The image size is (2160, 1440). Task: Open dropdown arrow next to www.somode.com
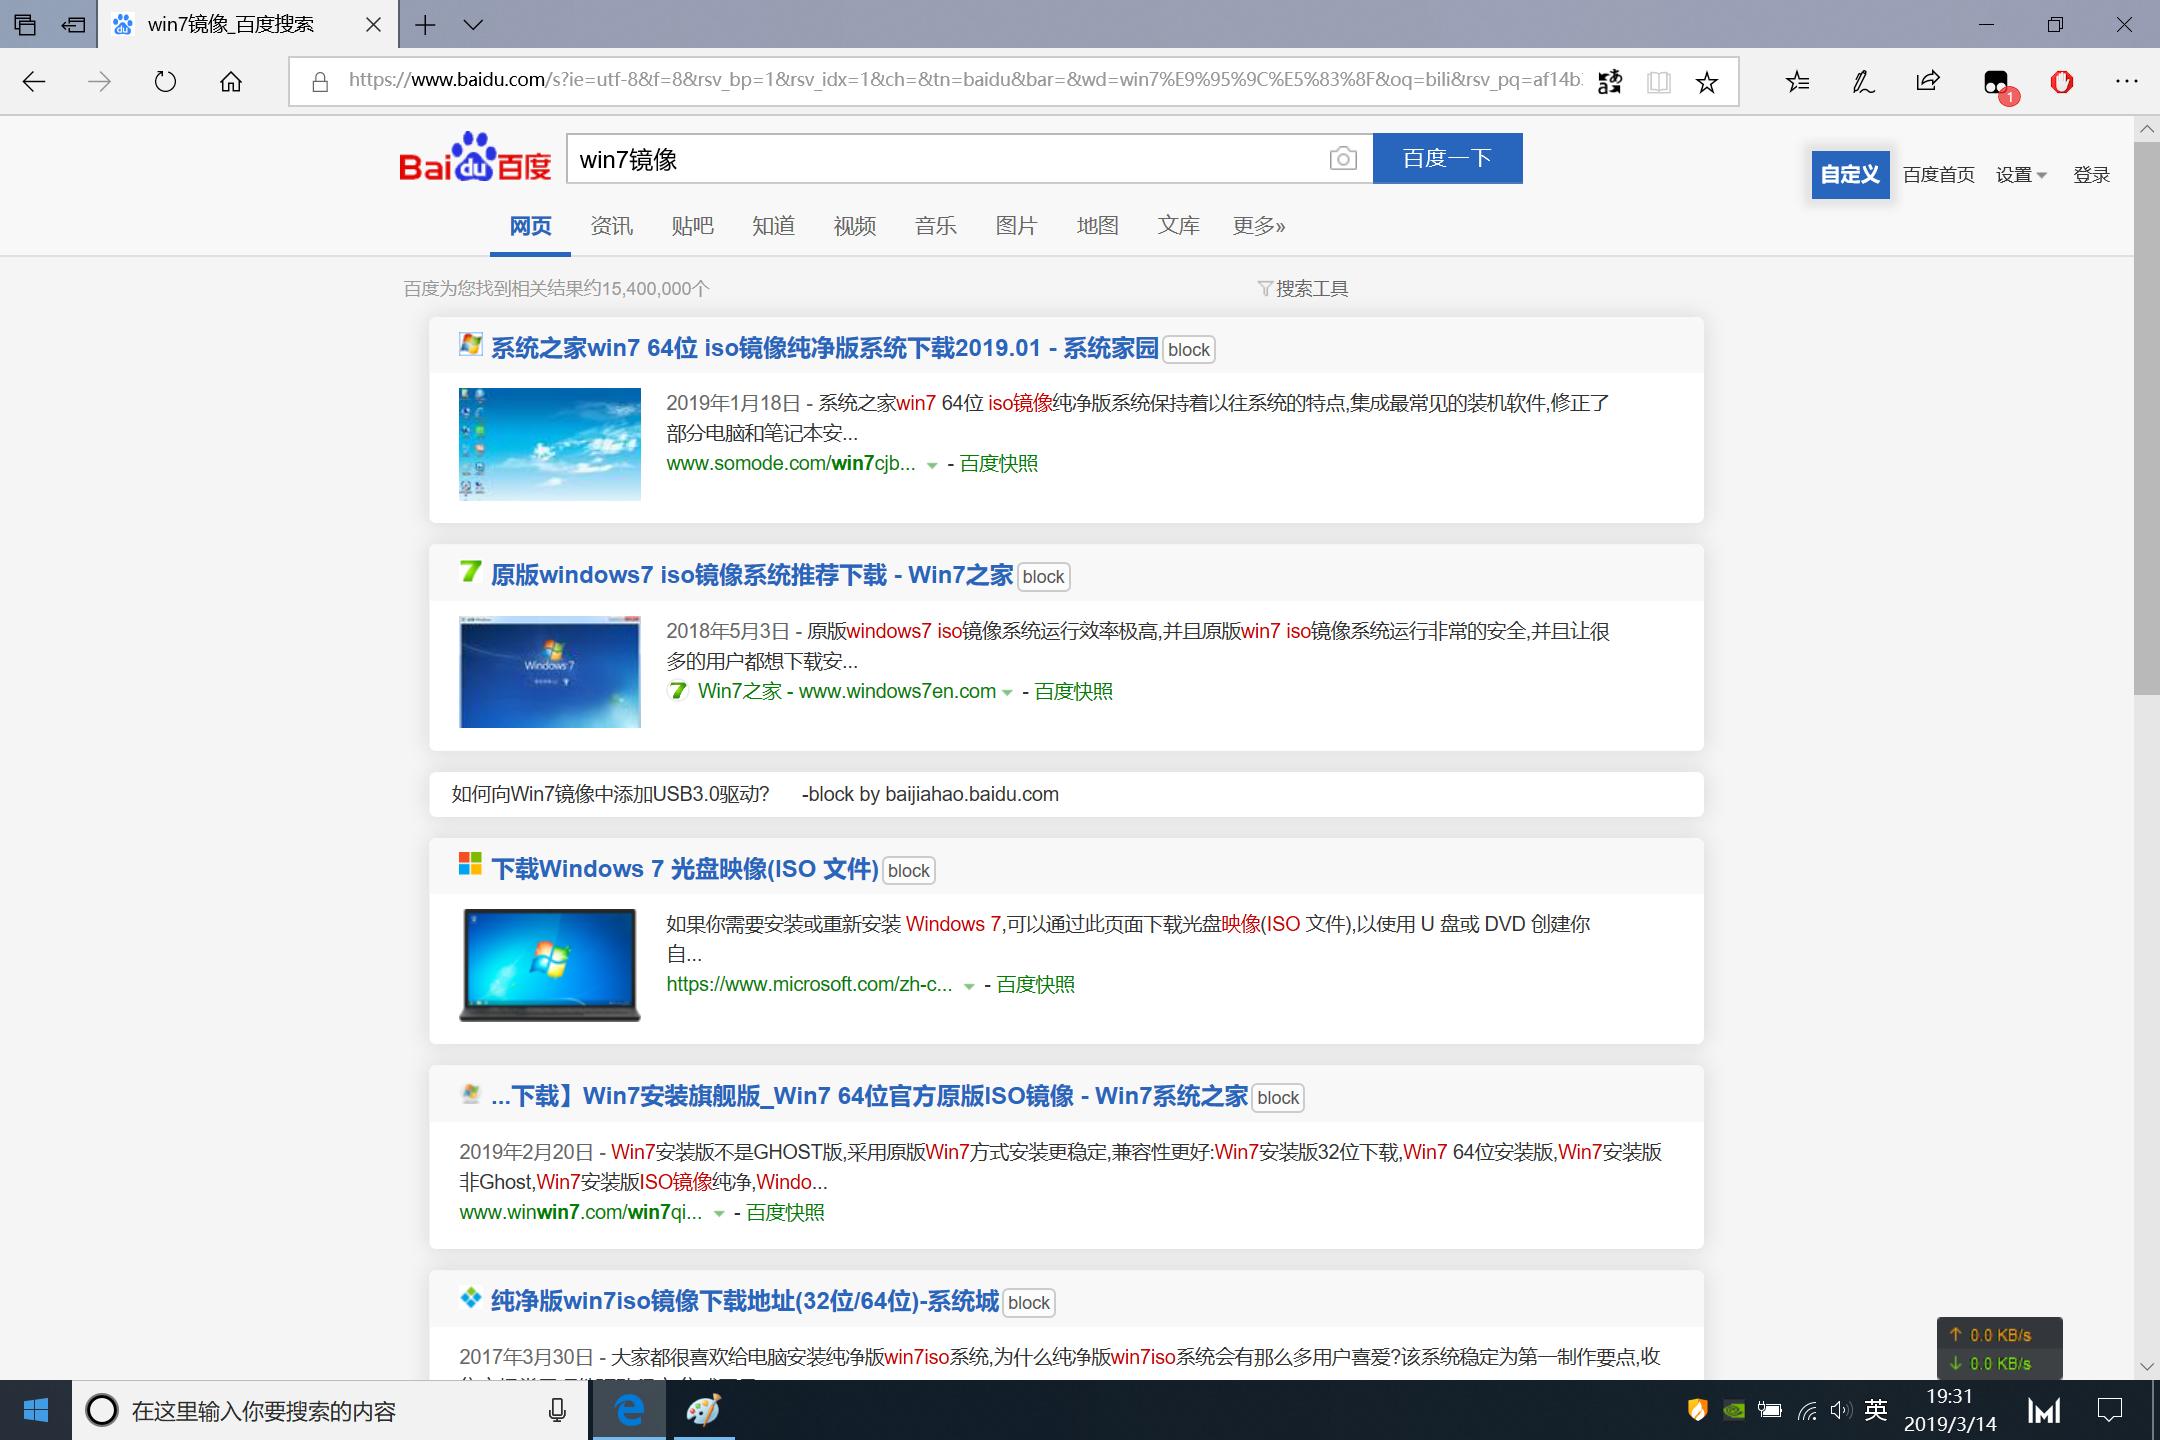tap(931, 464)
